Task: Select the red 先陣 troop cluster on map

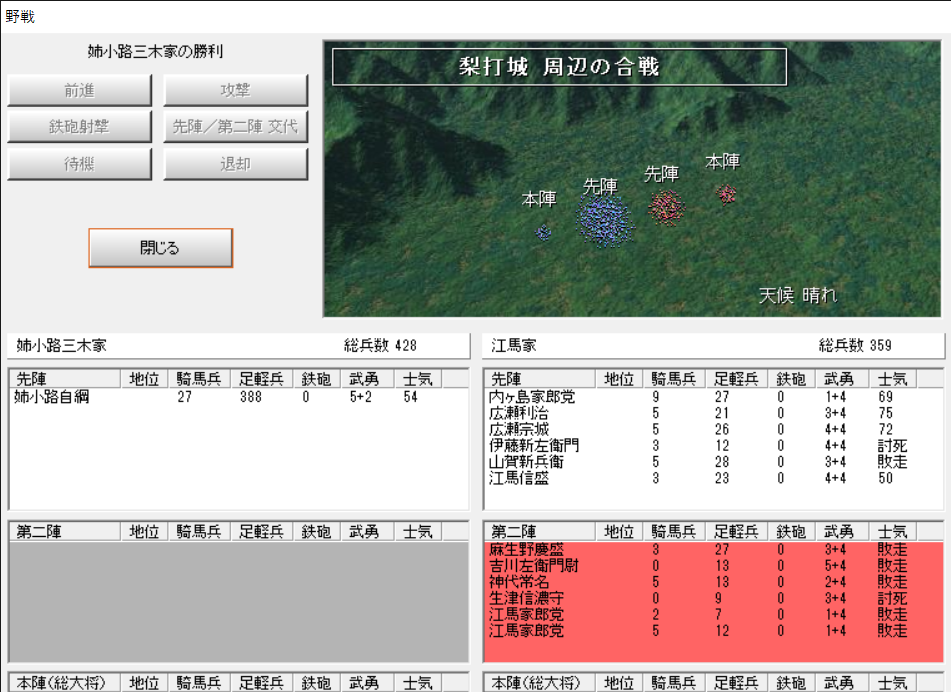Action: [666, 206]
